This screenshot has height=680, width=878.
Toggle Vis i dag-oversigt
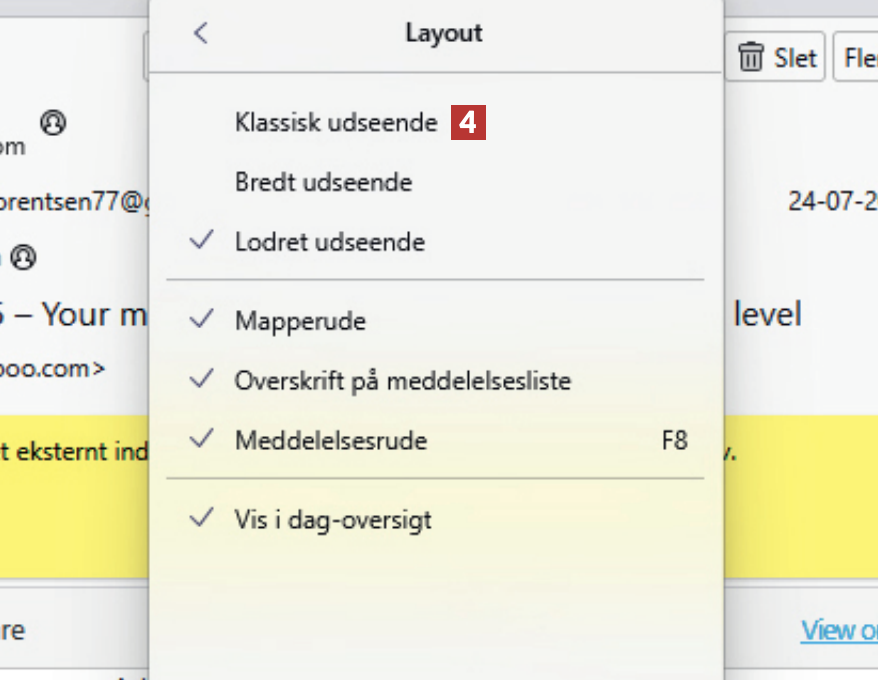(x=333, y=520)
